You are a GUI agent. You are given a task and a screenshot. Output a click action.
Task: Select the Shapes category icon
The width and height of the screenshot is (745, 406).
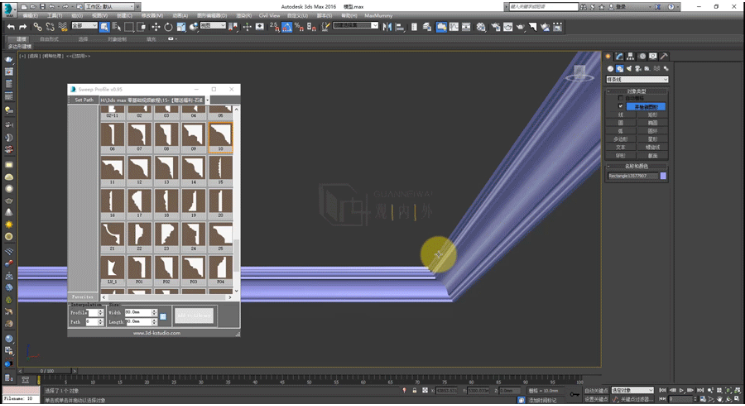click(619, 69)
